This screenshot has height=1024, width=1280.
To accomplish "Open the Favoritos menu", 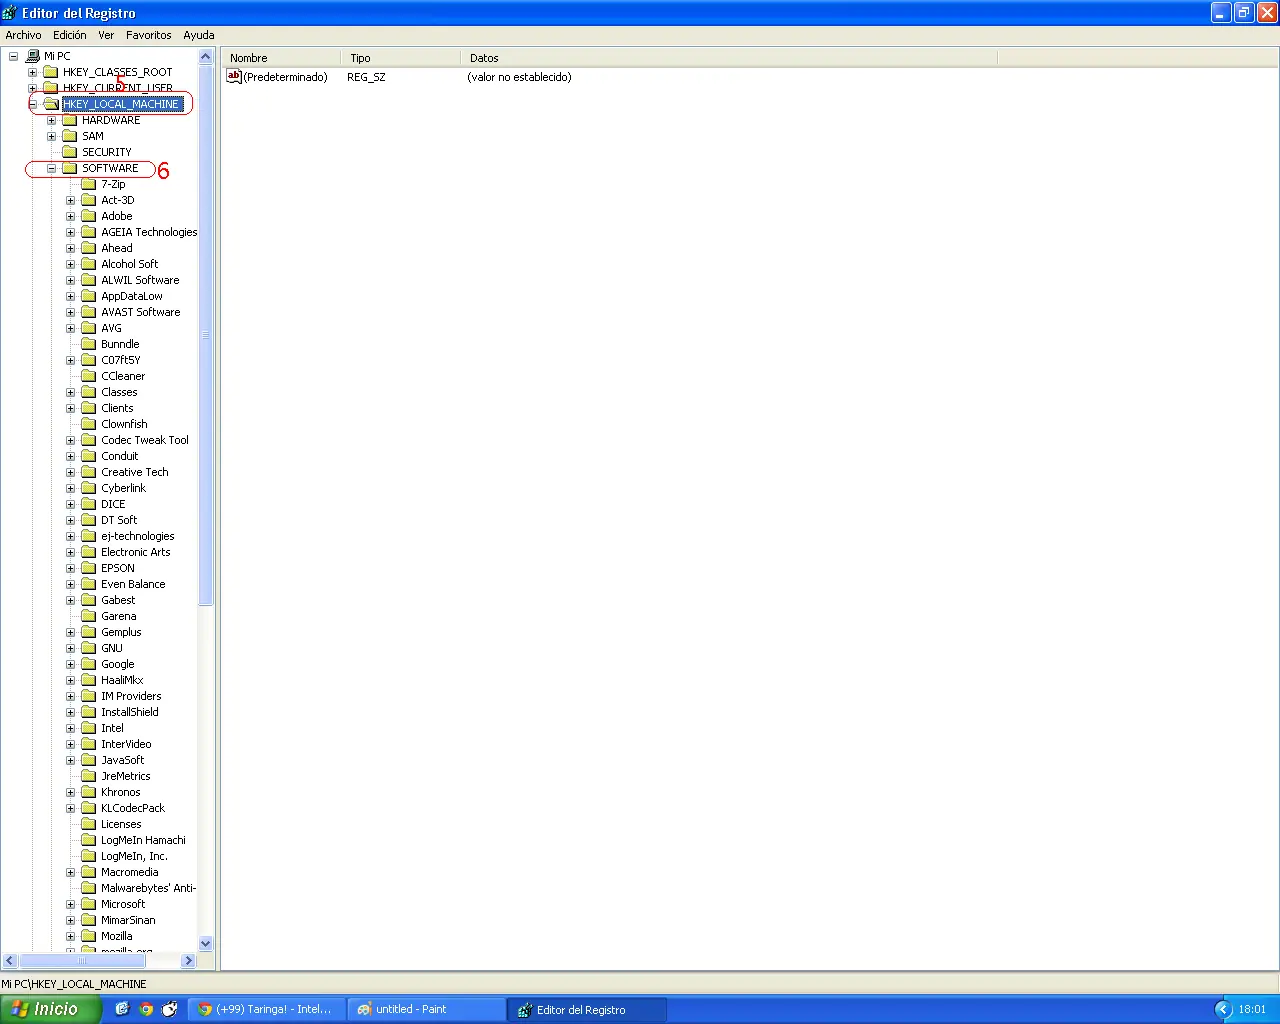I will tap(149, 35).
